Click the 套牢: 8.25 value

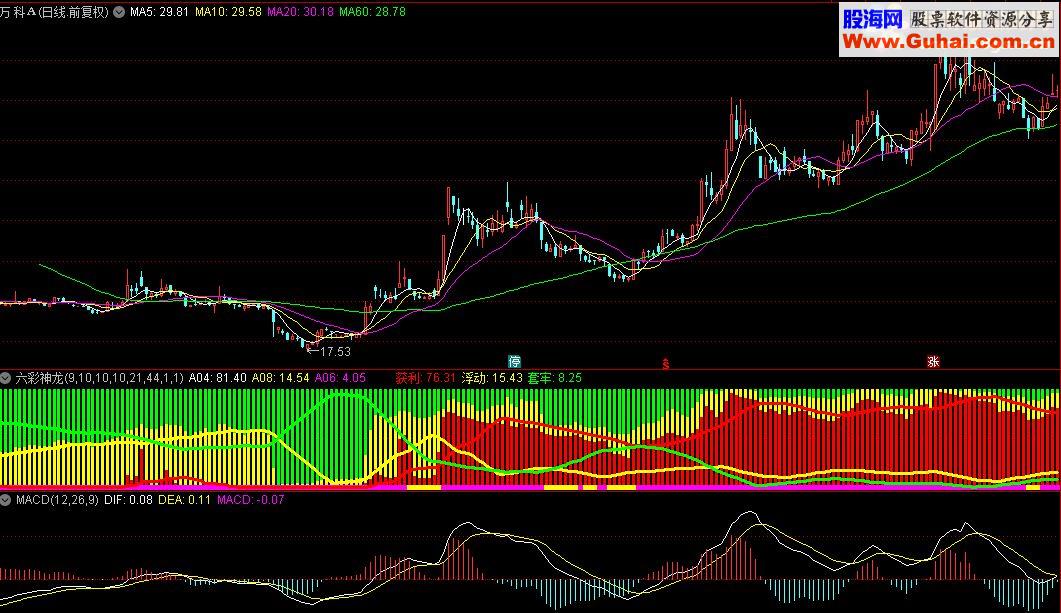point(555,378)
